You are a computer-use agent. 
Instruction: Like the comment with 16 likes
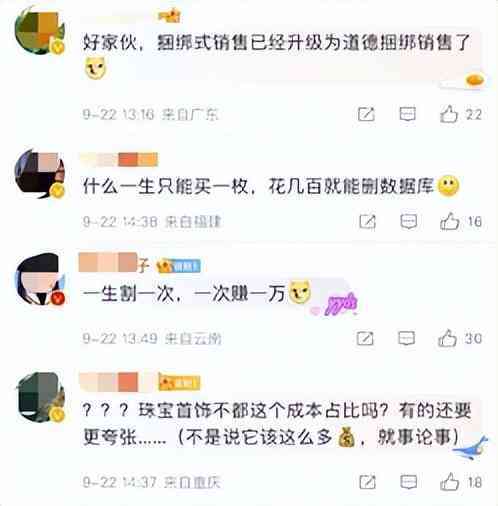(449, 221)
